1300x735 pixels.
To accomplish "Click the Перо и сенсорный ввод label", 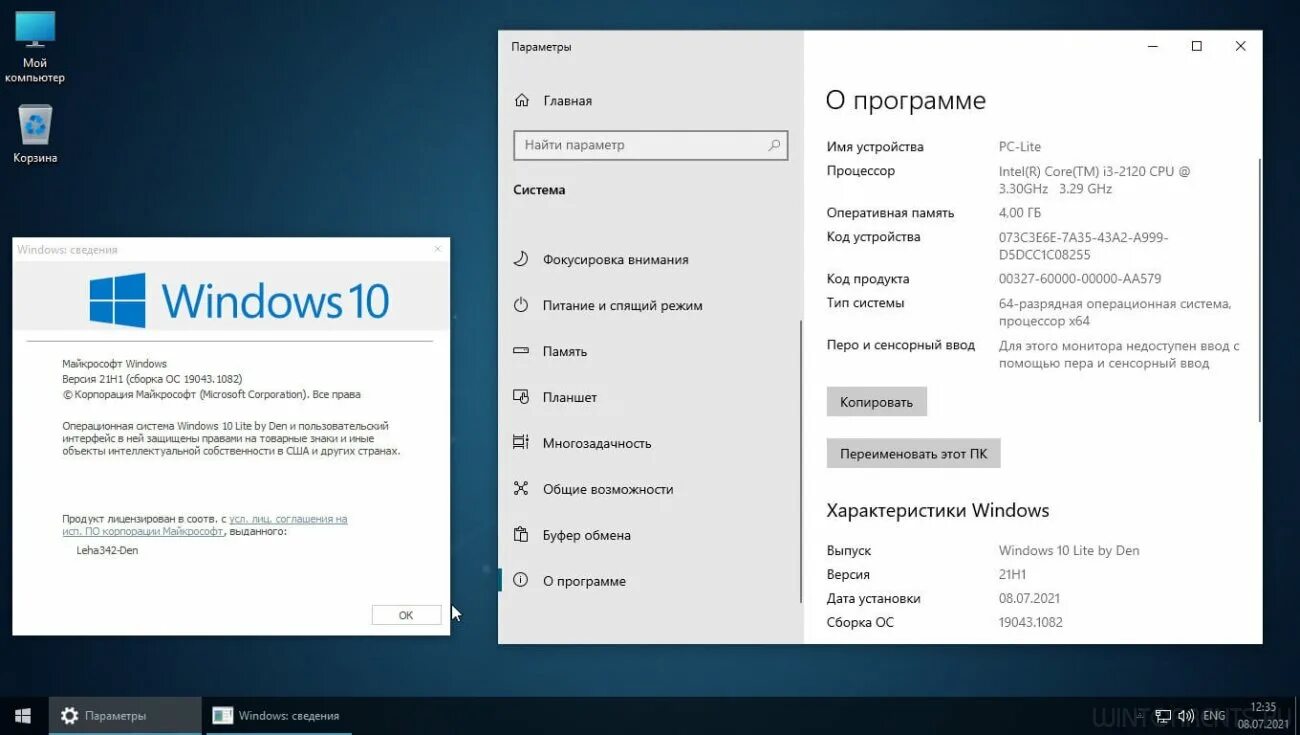I will (x=901, y=345).
